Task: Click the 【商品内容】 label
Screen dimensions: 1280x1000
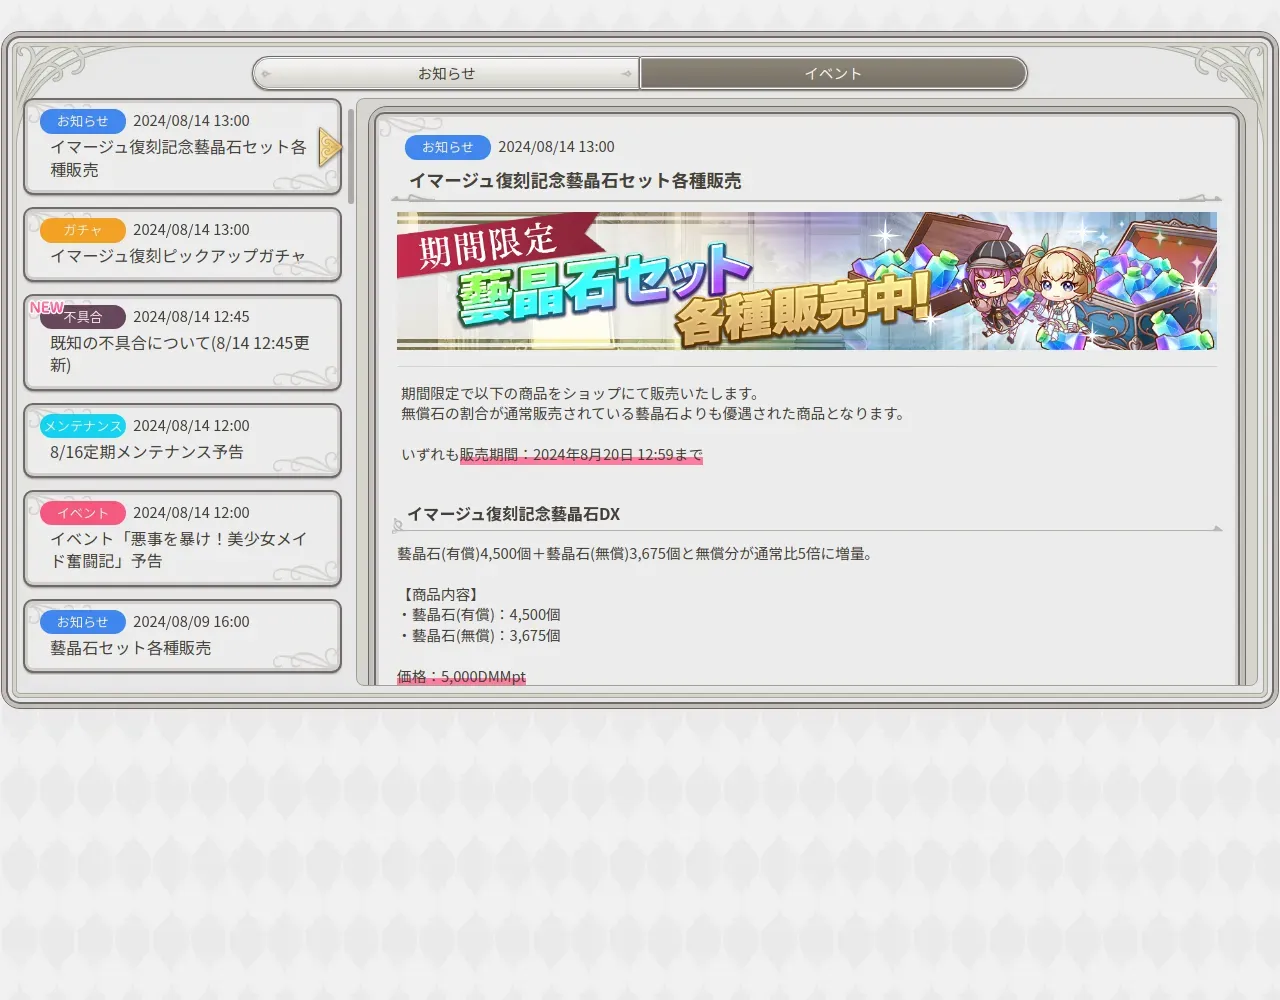Action: pyautogui.click(x=440, y=595)
